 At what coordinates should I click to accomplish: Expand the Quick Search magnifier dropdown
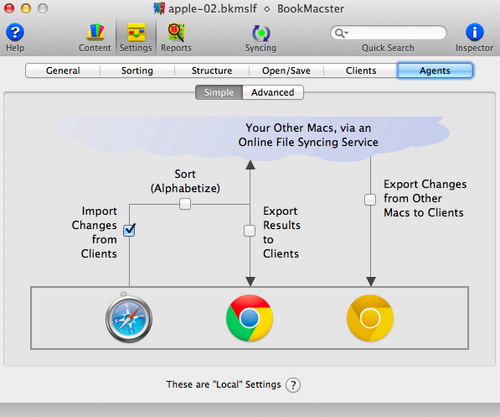(x=341, y=33)
